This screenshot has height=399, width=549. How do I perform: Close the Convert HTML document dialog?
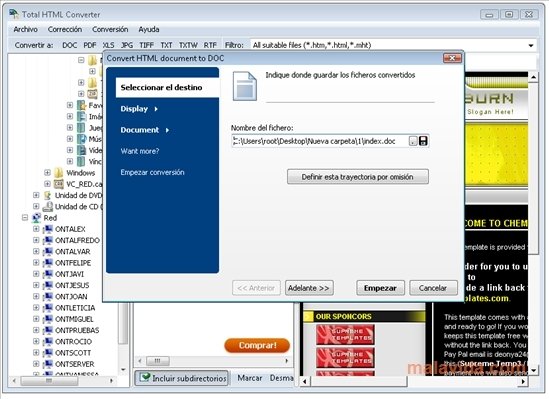452,58
